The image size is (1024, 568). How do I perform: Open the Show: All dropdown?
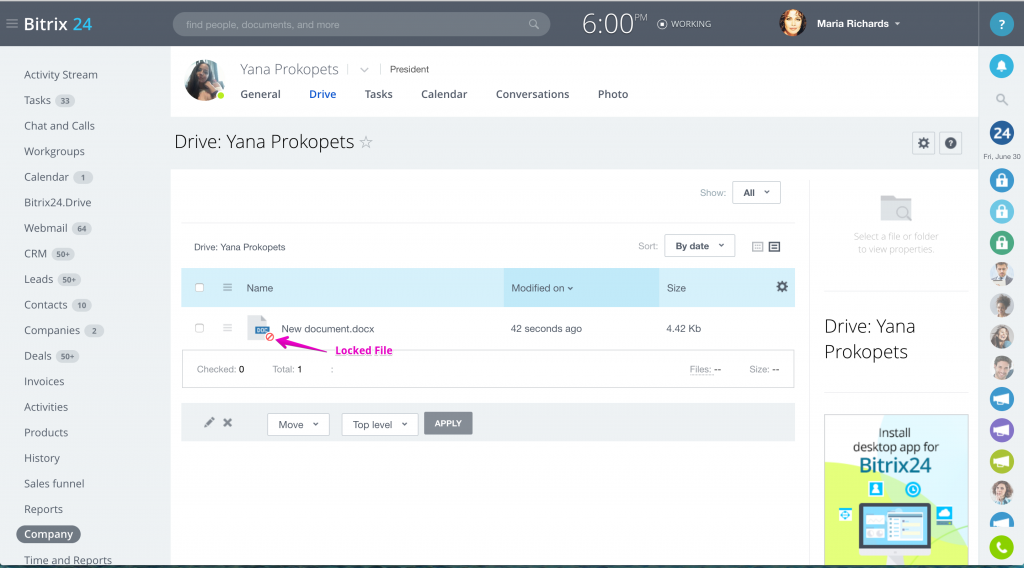click(x=756, y=193)
